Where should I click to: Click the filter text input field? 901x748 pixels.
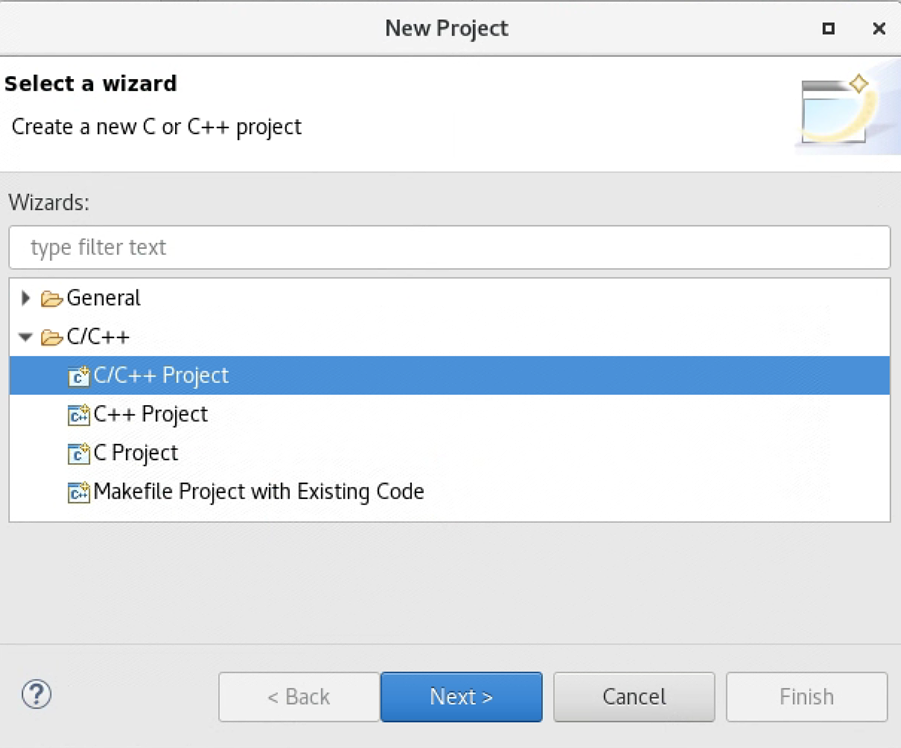448,247
